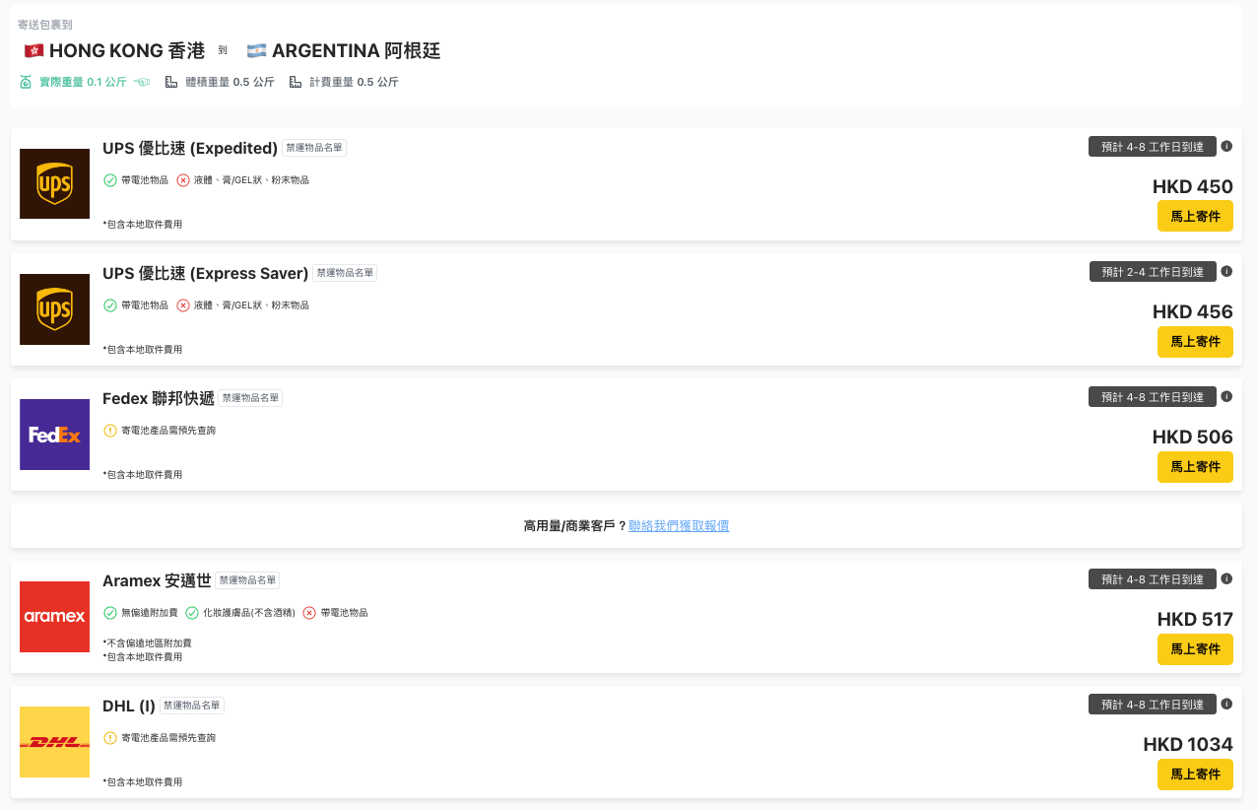Open 禁運物品名單 tag for UPS Express Saver
Screen dimensions: 1257x810
click(x=345, y=273)
